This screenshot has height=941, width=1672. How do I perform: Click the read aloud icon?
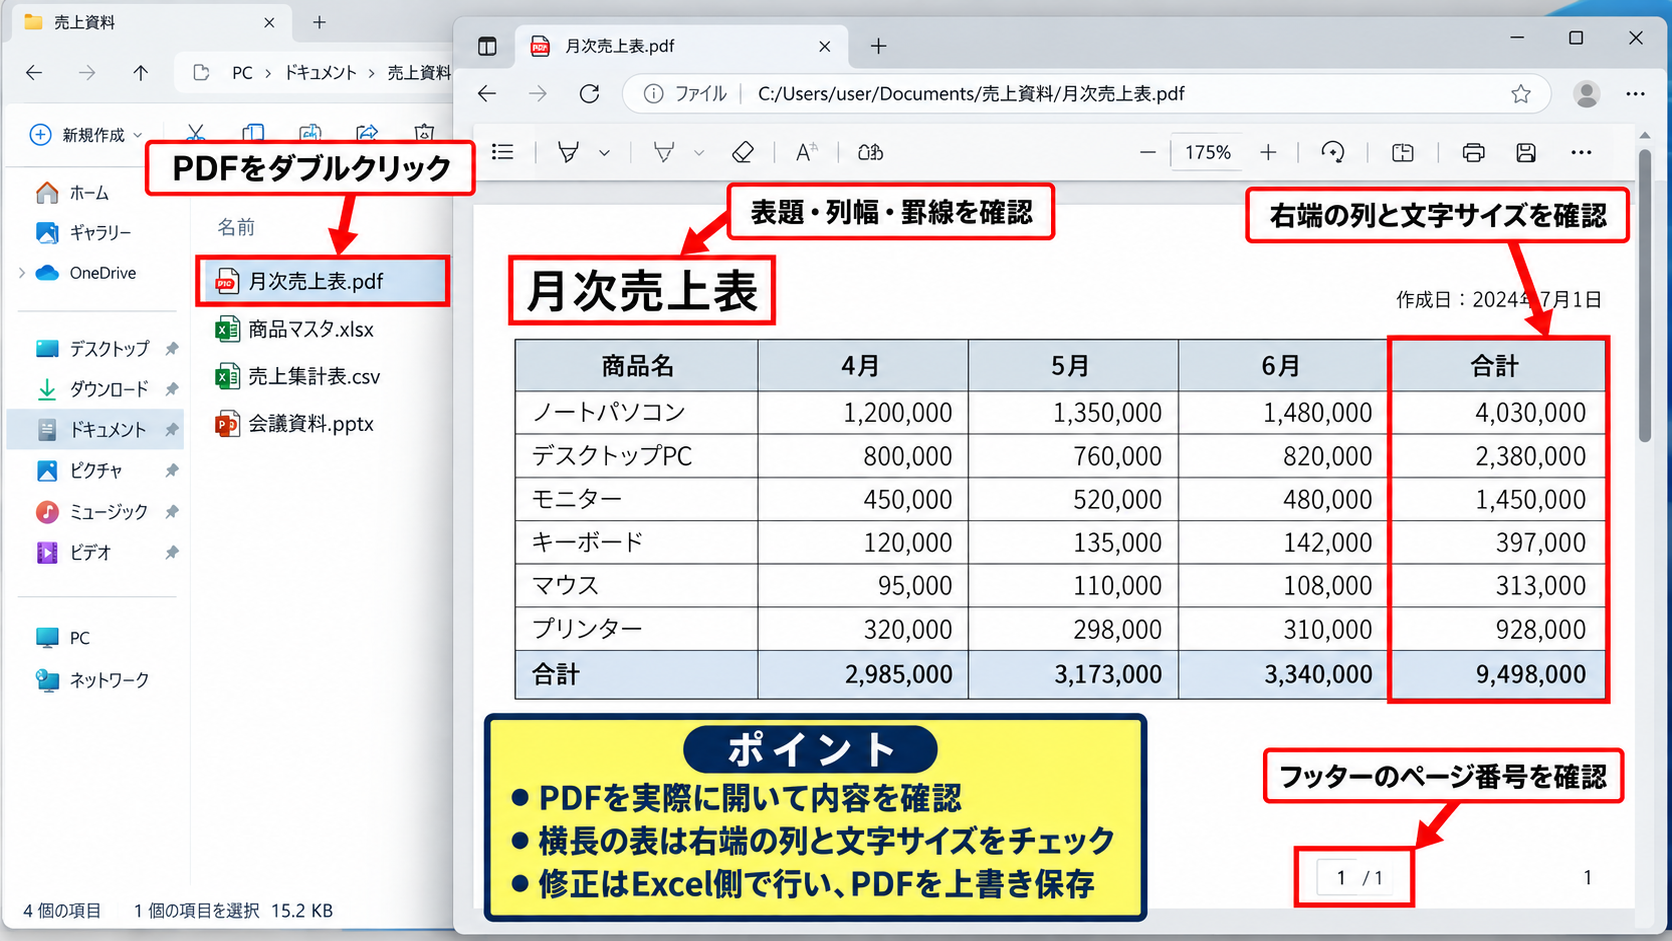point(870,152)
